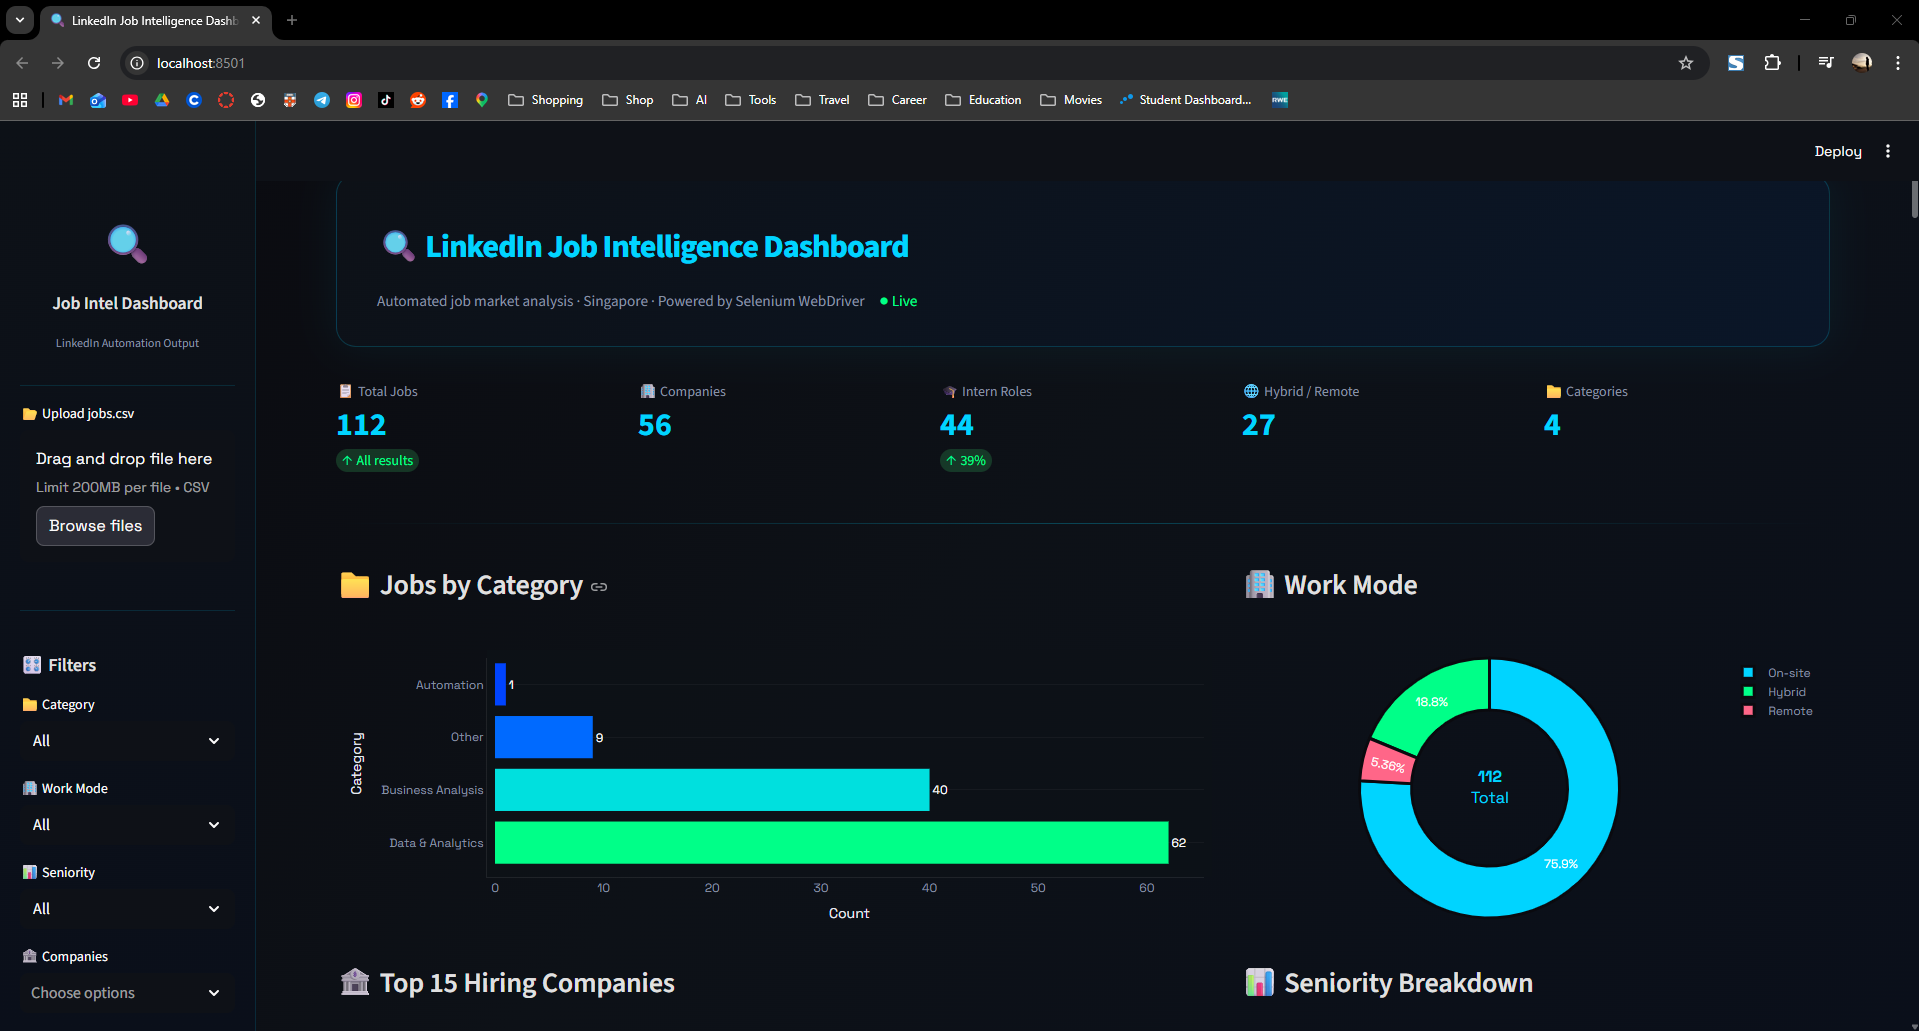This screenshot has height=1031, width=1919.
Task: Expand the Seniority filter dropdown
Action: tap(127, 909)
